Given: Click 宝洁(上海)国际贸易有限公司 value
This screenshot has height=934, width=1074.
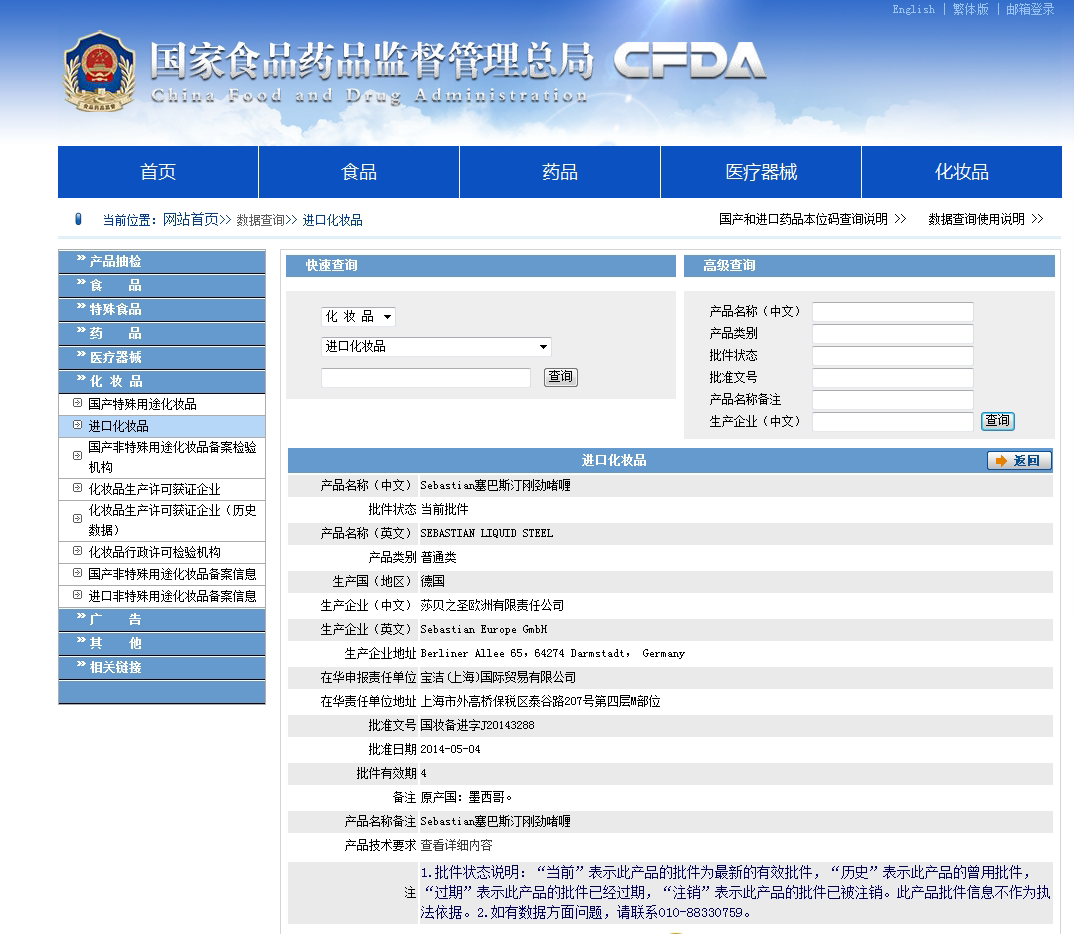Looking at the screenshot, I should (498, 677).
